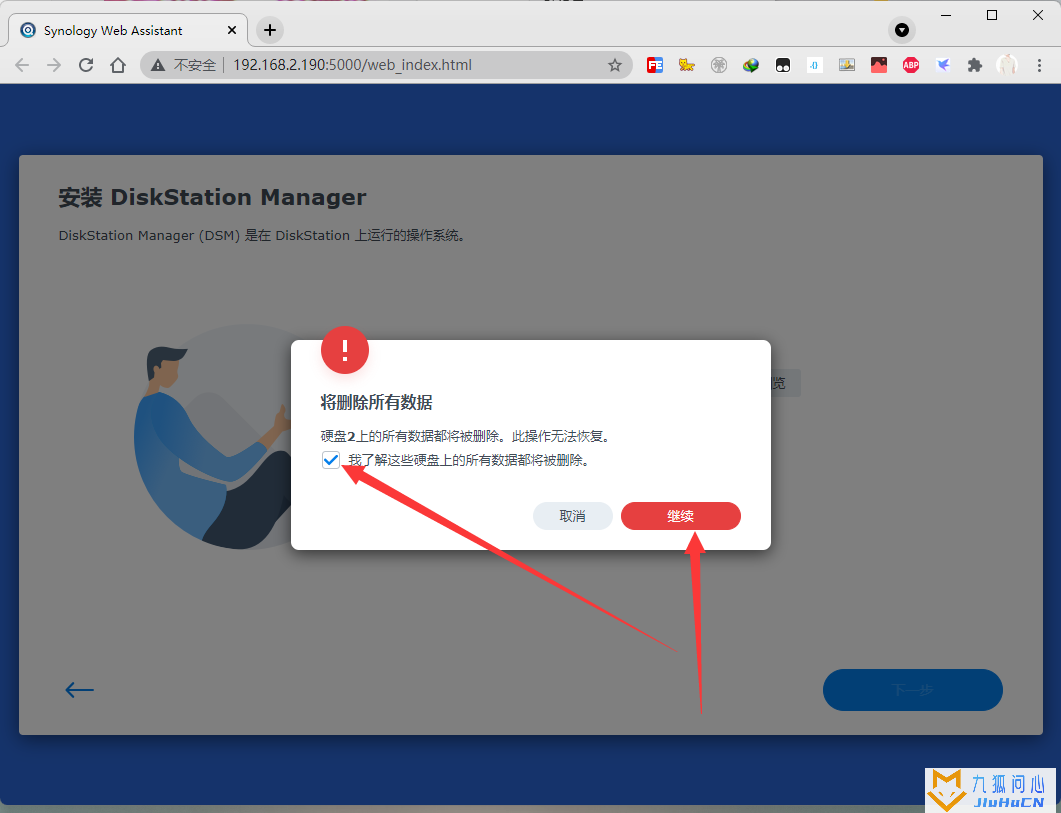This screenshot has width=1061, height=813.
Task: Open the Chrome three-dot menu
Action: (1039, 65)
